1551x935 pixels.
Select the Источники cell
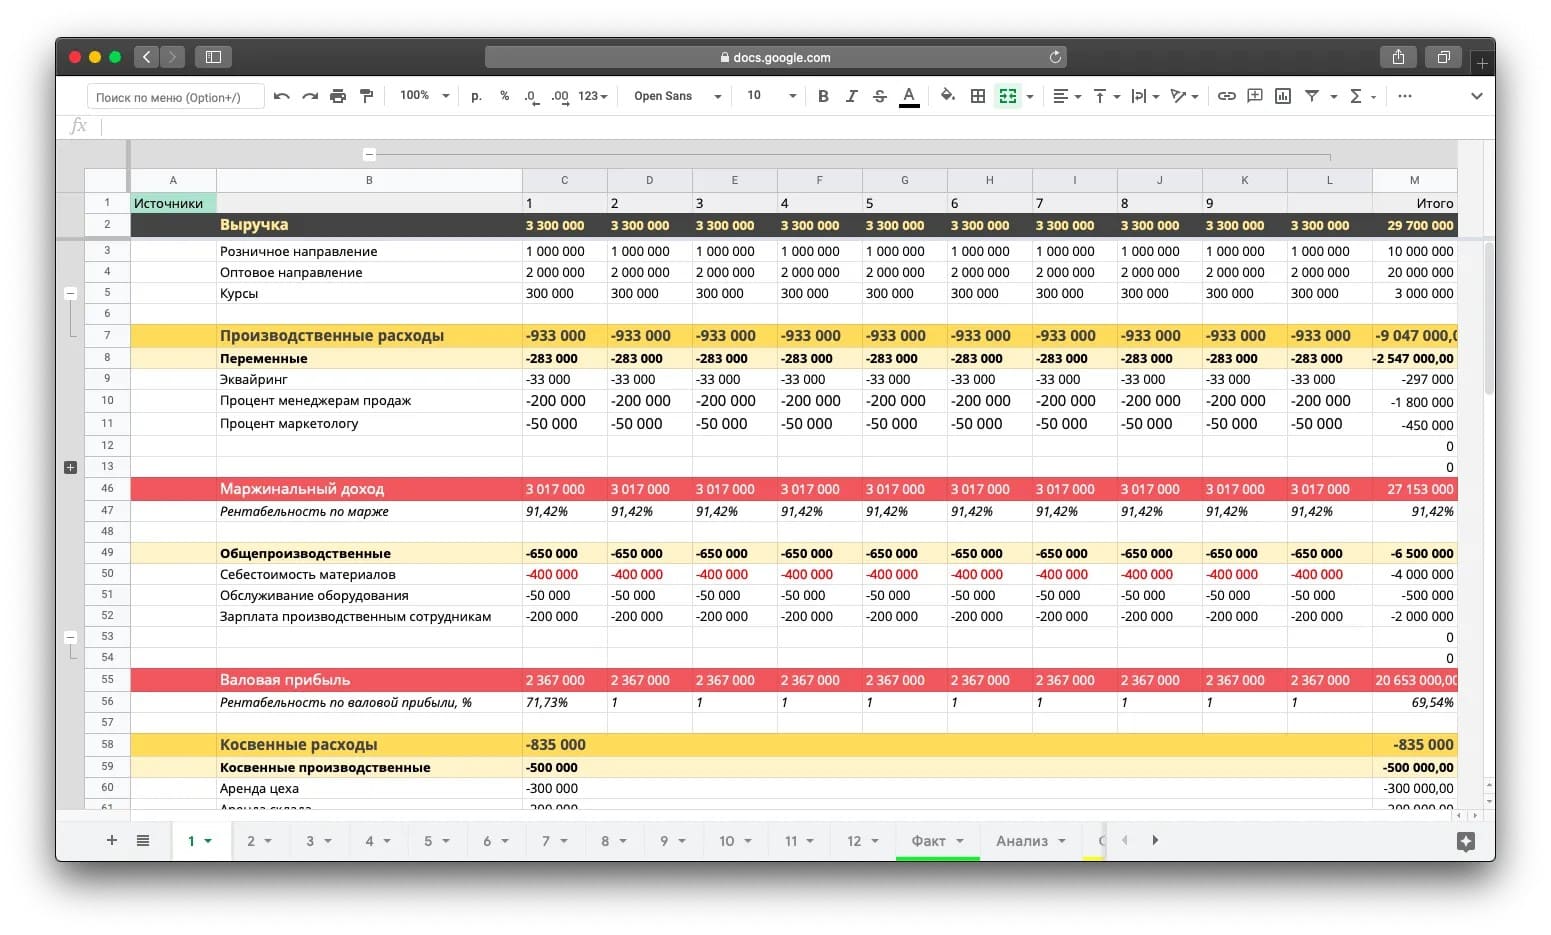(x=173, y=203)
